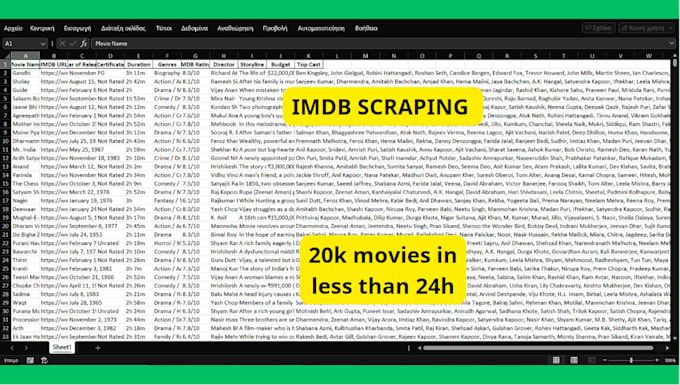
Task: Click the Budget header cell
Action: coord(280,64)
